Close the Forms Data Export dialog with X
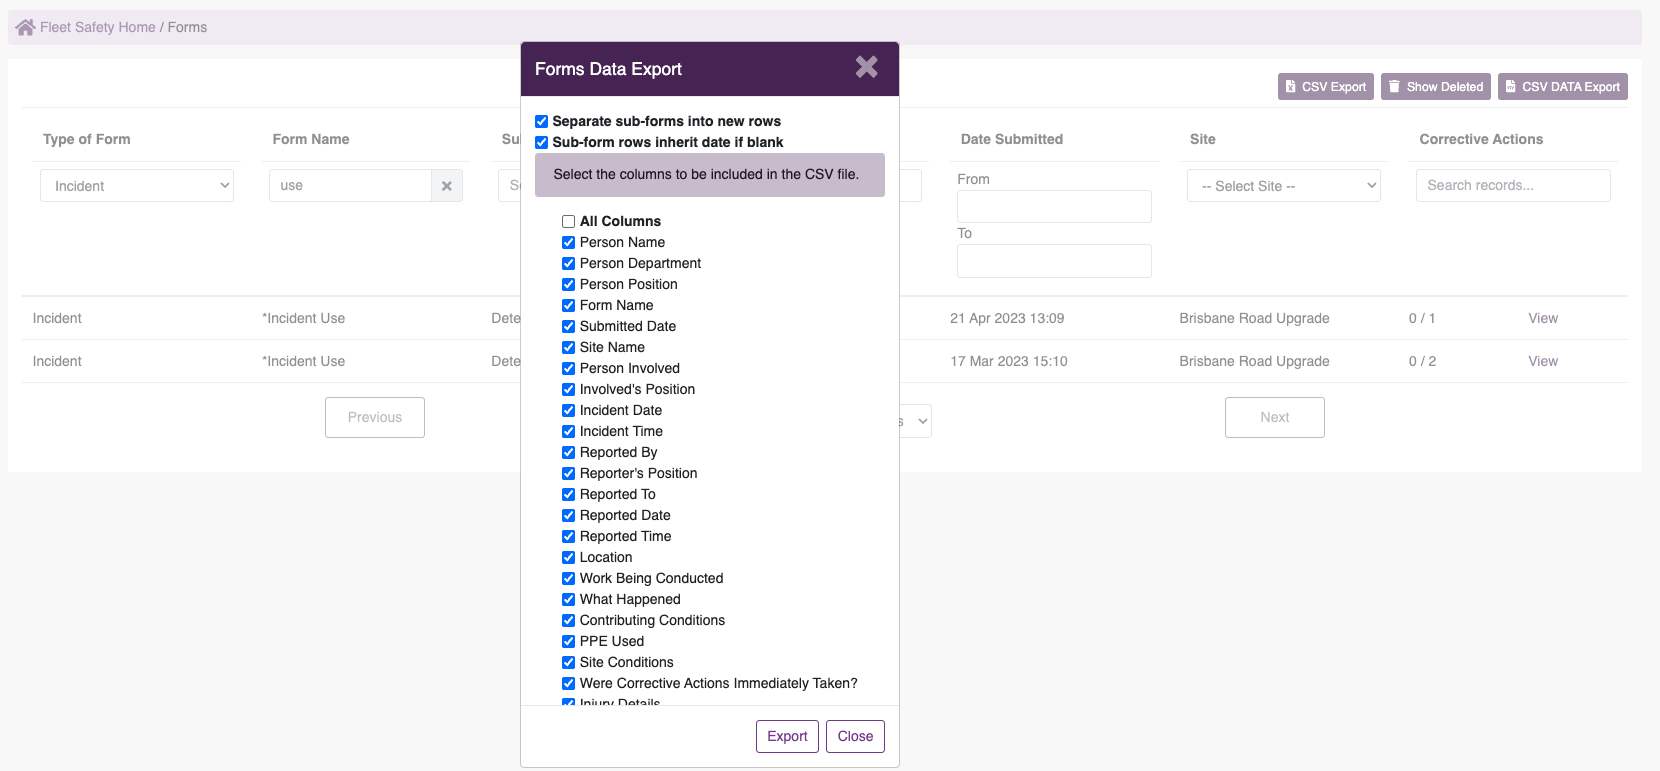This screenshot has height=771, width=1660. pyautogui.click(x=866, y=67)
